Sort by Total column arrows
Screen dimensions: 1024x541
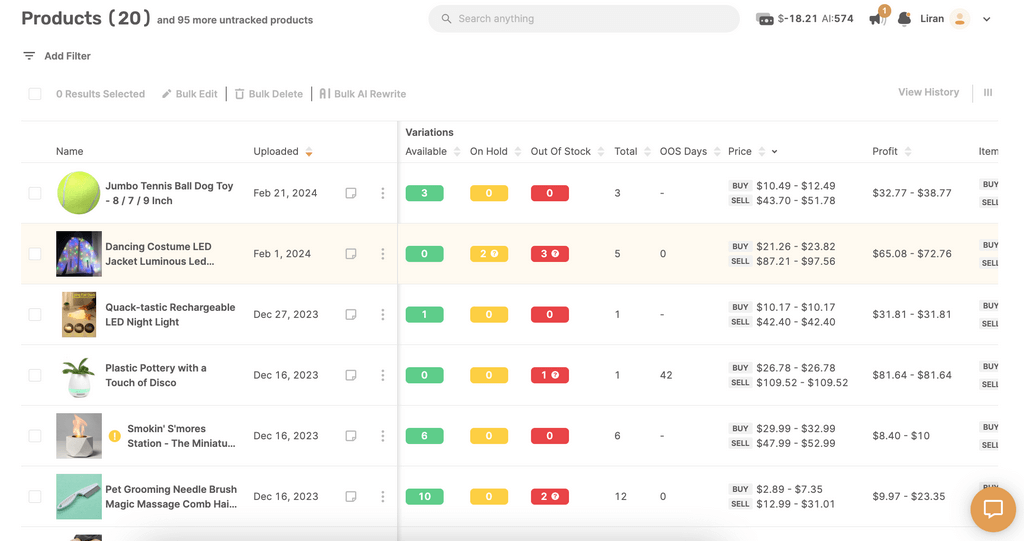[647, 152]
